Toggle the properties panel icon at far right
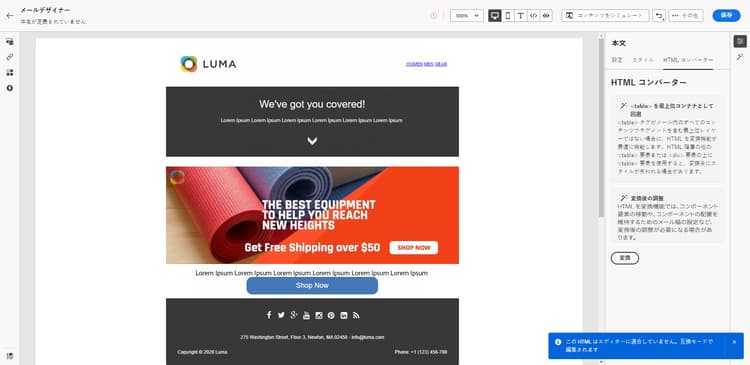 (x=740, y=42)
